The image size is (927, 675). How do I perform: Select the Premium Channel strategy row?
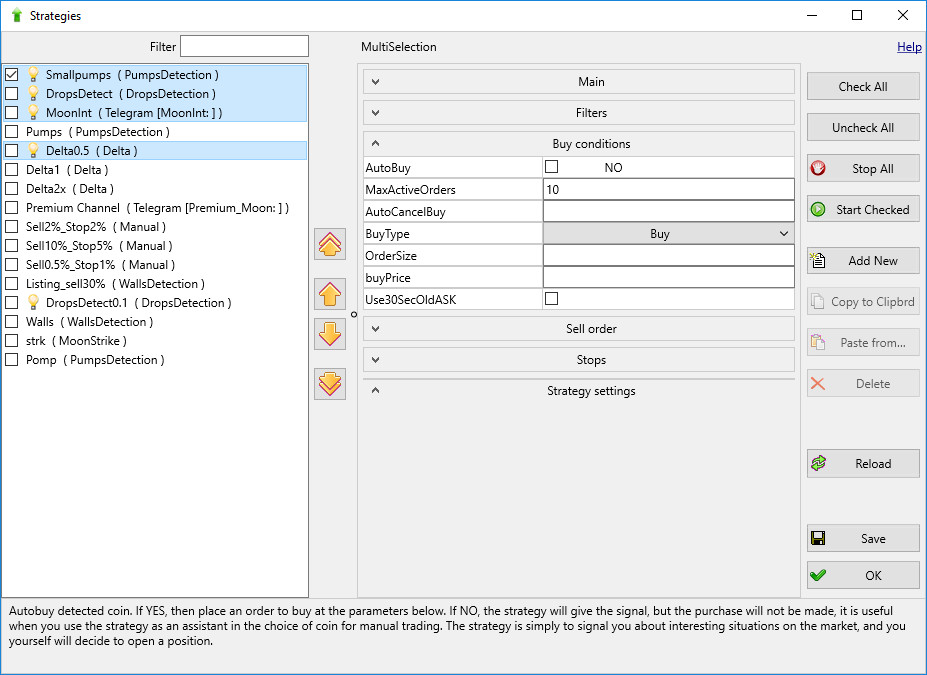(155, 207)
